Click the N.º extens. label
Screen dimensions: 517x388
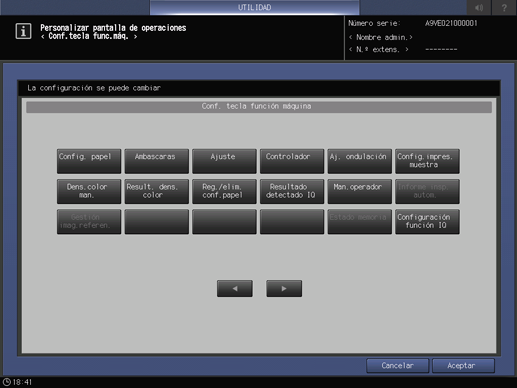[378, 50]
